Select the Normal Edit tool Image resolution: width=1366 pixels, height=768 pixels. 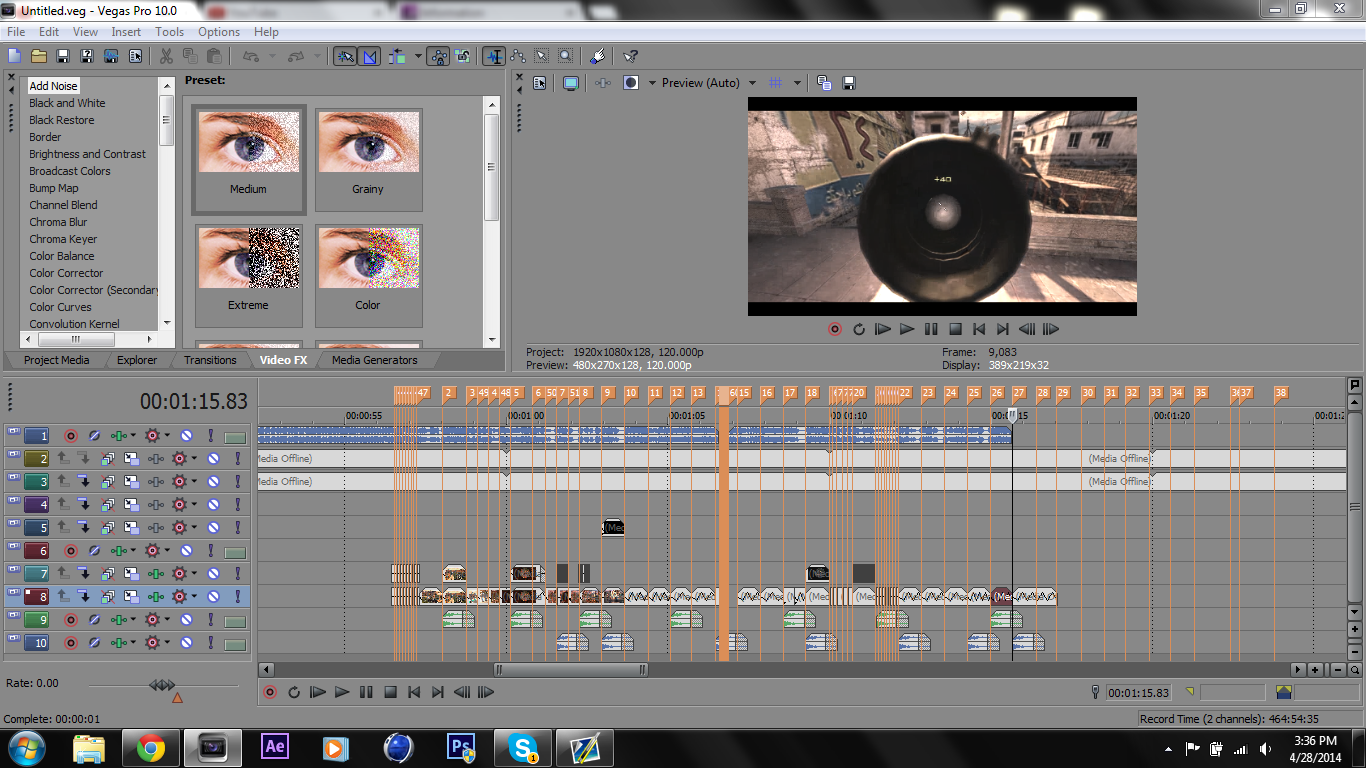tap(494, 56)
